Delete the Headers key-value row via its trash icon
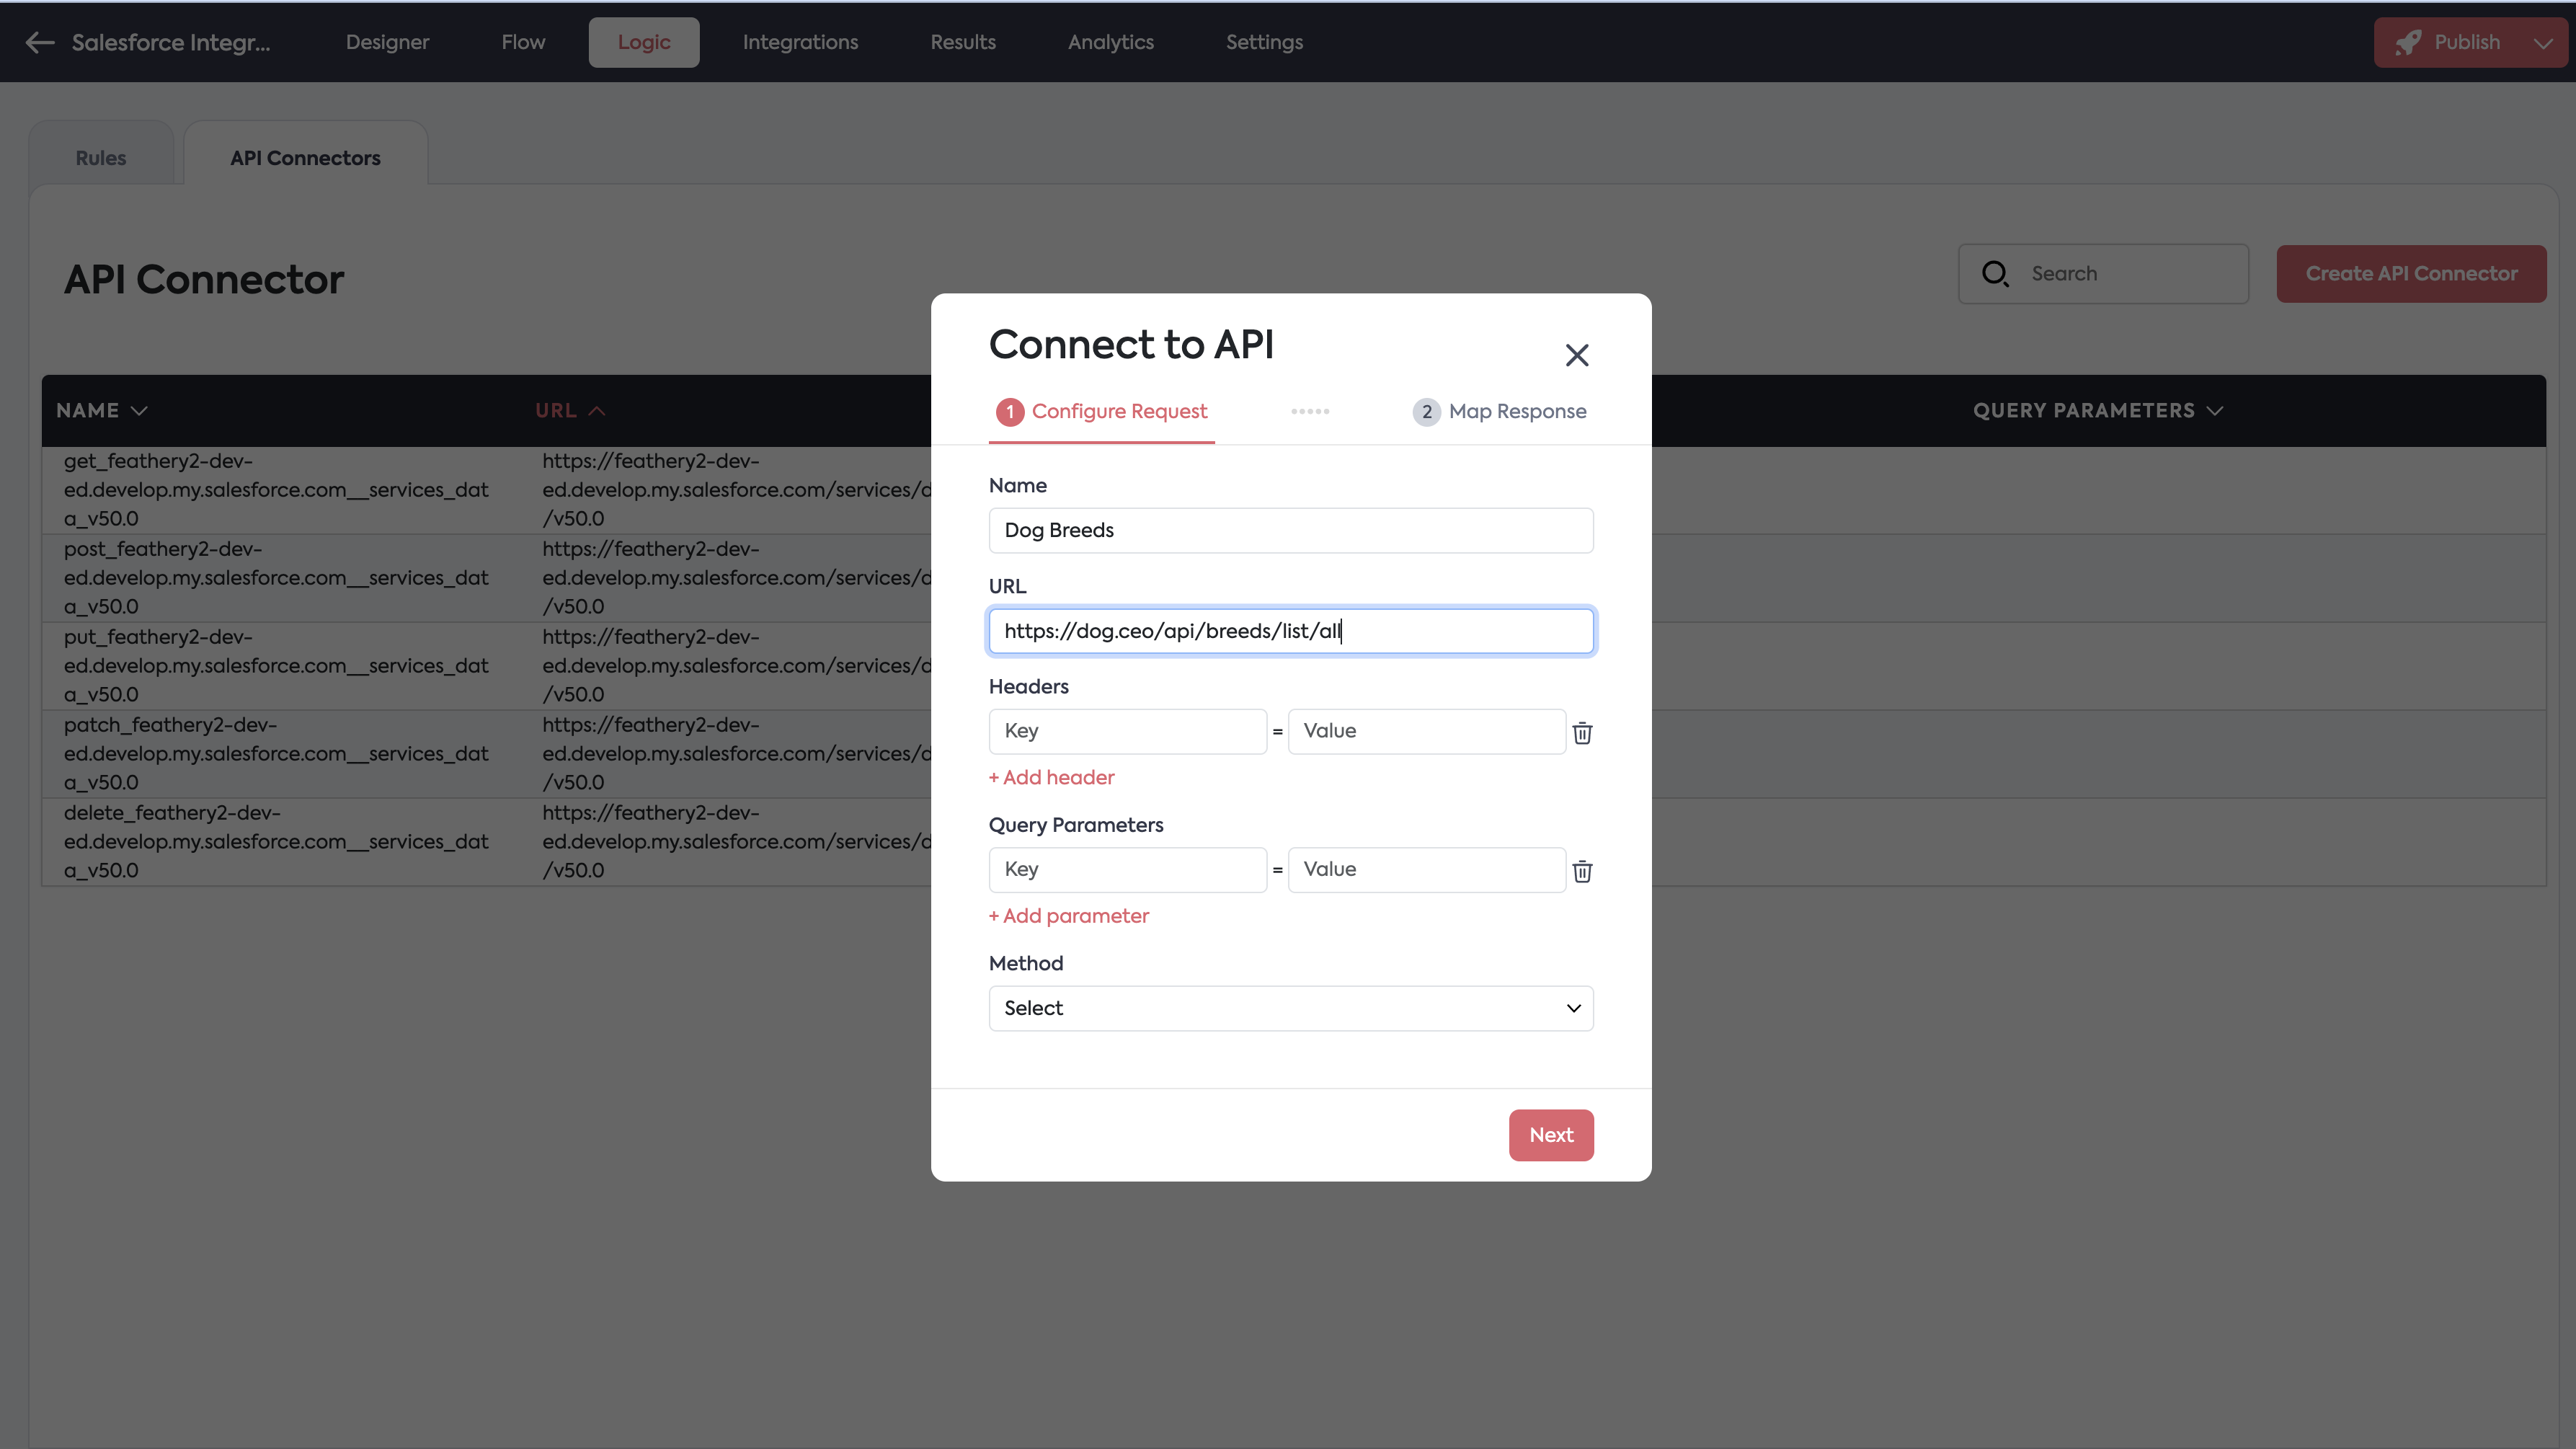This screenshot has width=2576, height=1449. [x=1582, y=733]
